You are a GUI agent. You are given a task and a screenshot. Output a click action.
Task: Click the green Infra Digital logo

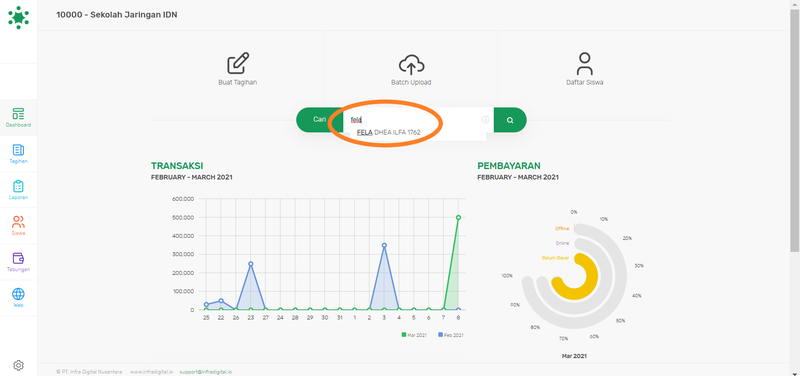[18, 17]
